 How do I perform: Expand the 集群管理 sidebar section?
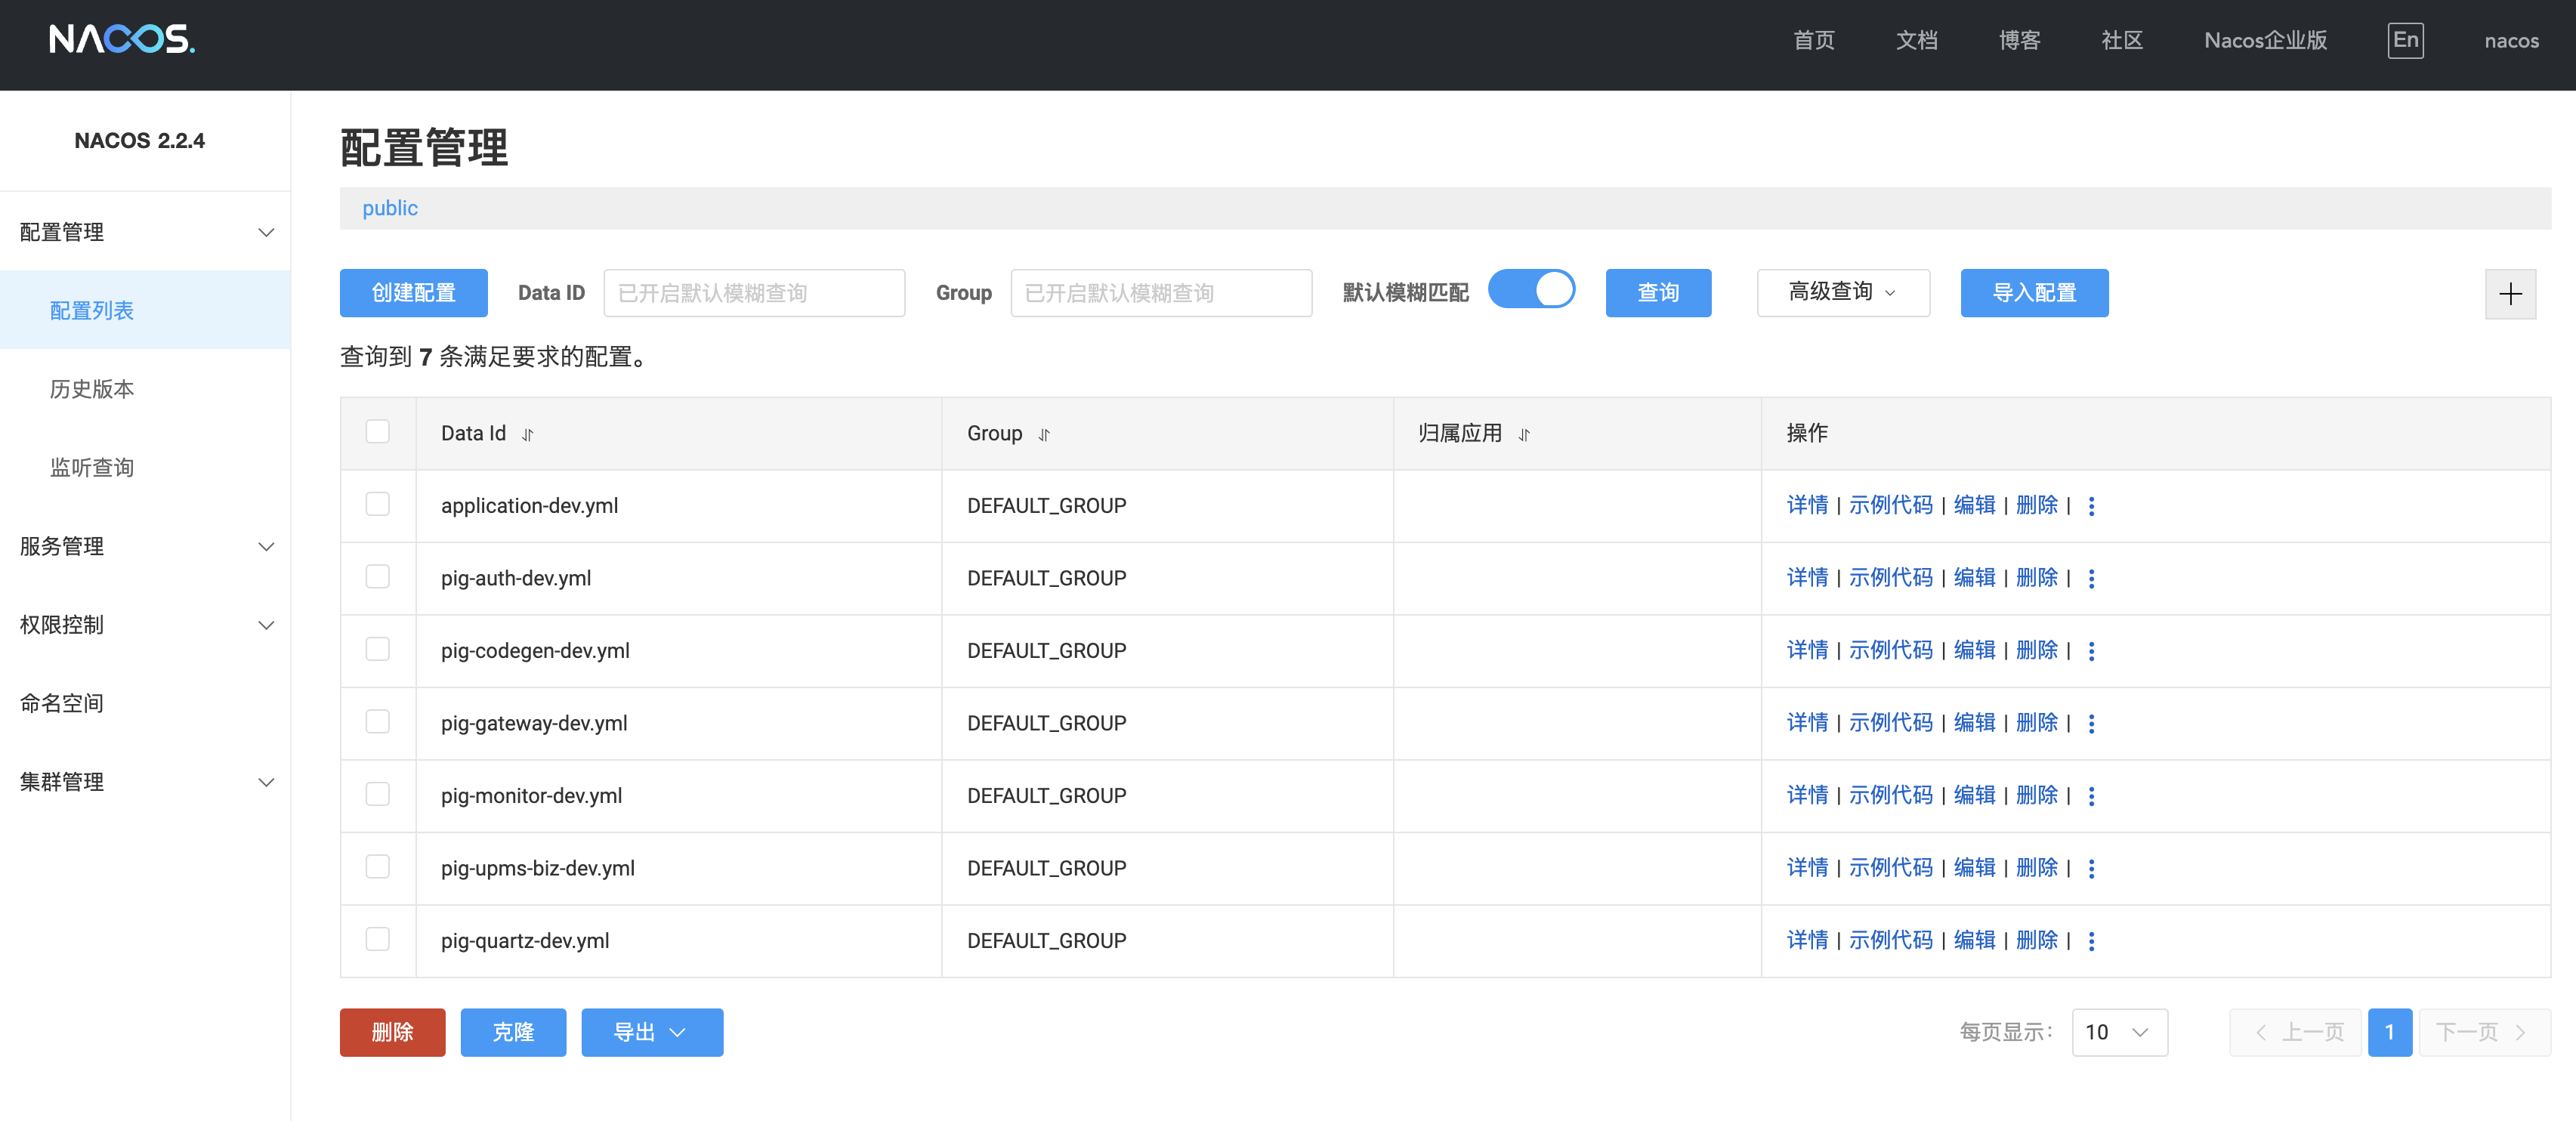[145, 782]
